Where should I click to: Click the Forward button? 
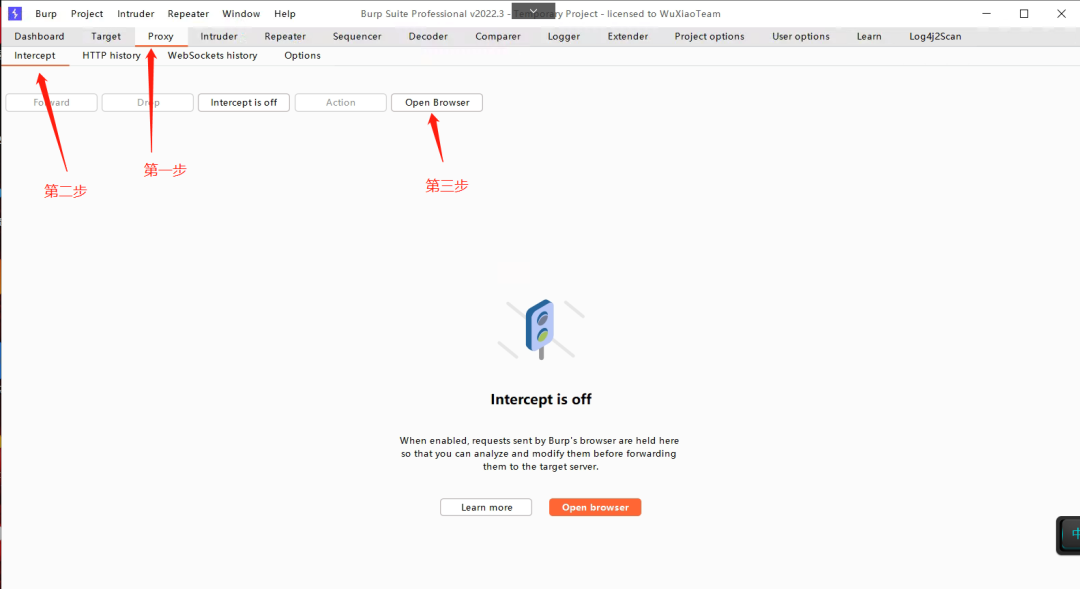(52, 103)
